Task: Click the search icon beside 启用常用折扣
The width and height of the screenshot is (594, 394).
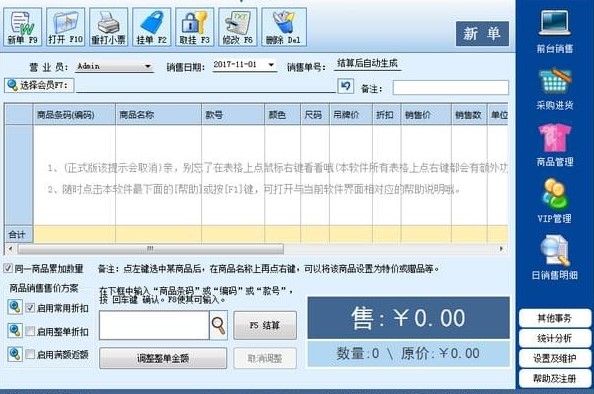Action: tap(15, 306)
